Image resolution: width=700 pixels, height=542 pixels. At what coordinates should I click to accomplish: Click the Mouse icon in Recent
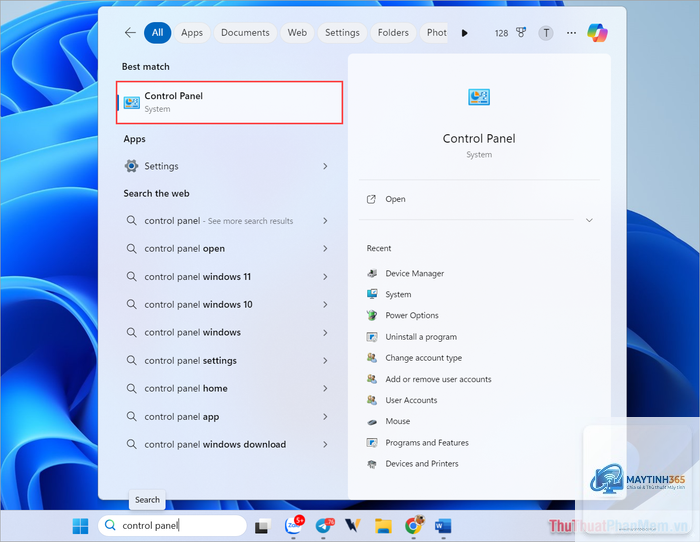pos(372,421)
